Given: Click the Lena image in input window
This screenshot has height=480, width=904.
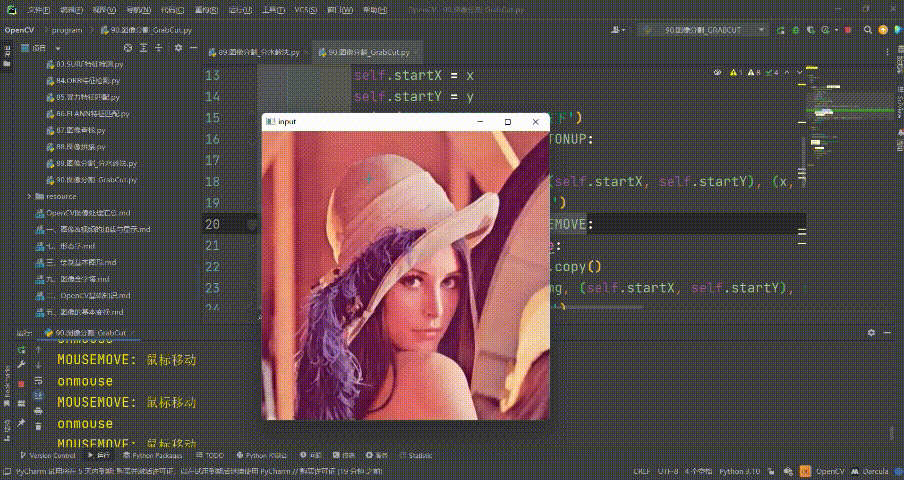Looking at the screenshot, I should click(405, 275).
